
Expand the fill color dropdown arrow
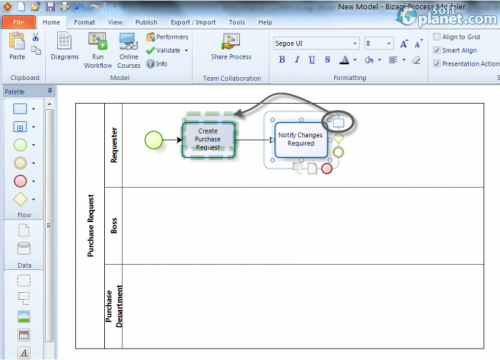379,60
